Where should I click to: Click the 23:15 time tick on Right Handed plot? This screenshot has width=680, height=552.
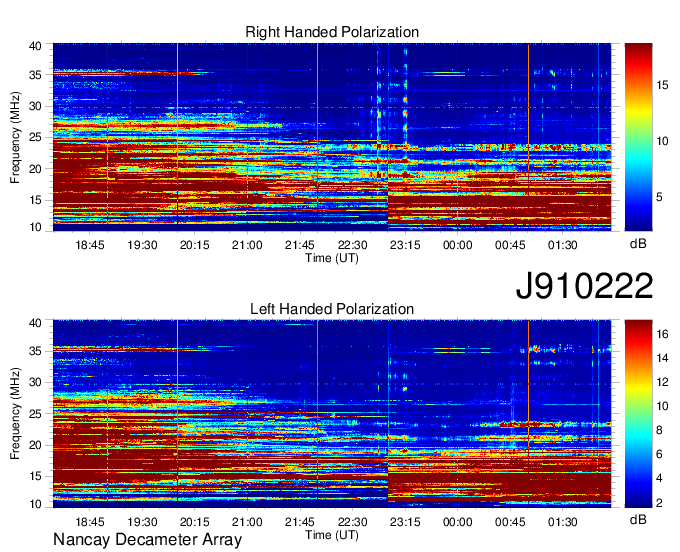pos(405,245)
